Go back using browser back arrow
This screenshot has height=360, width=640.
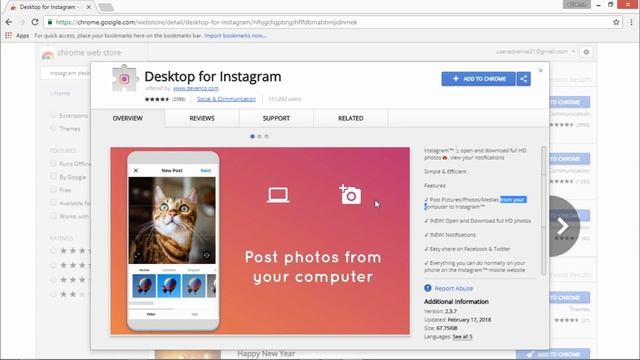pyautogui.click(x=9, y=22)
